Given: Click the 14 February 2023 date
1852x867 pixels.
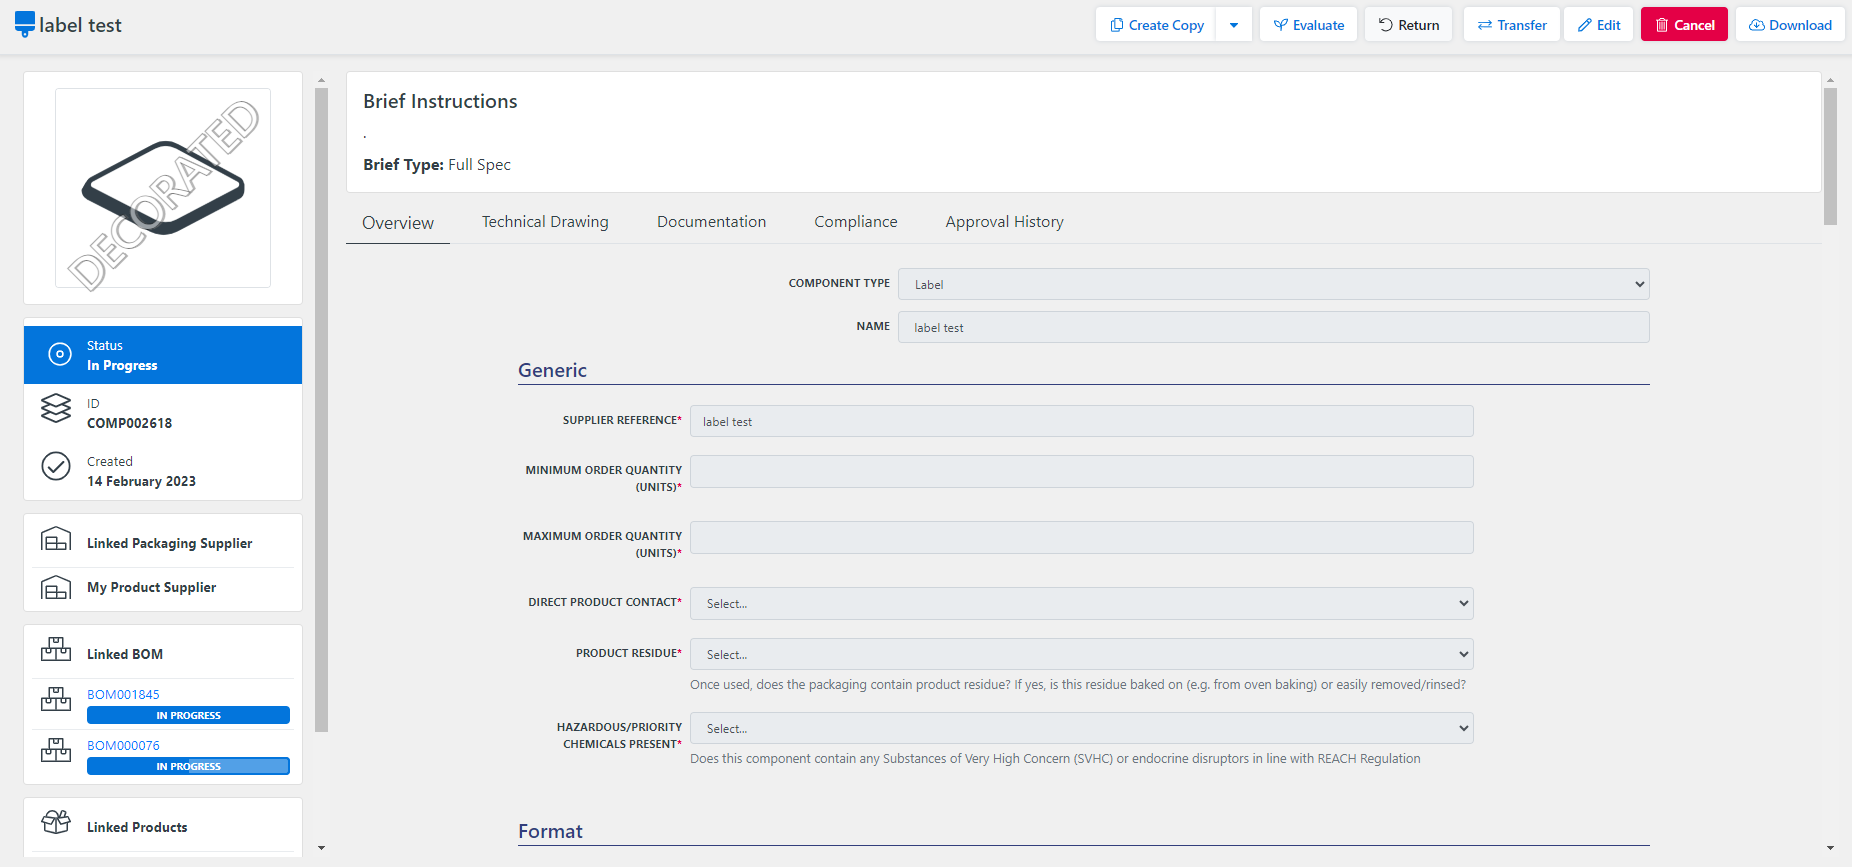Looking at the screenshot, I should coord(141,481).
